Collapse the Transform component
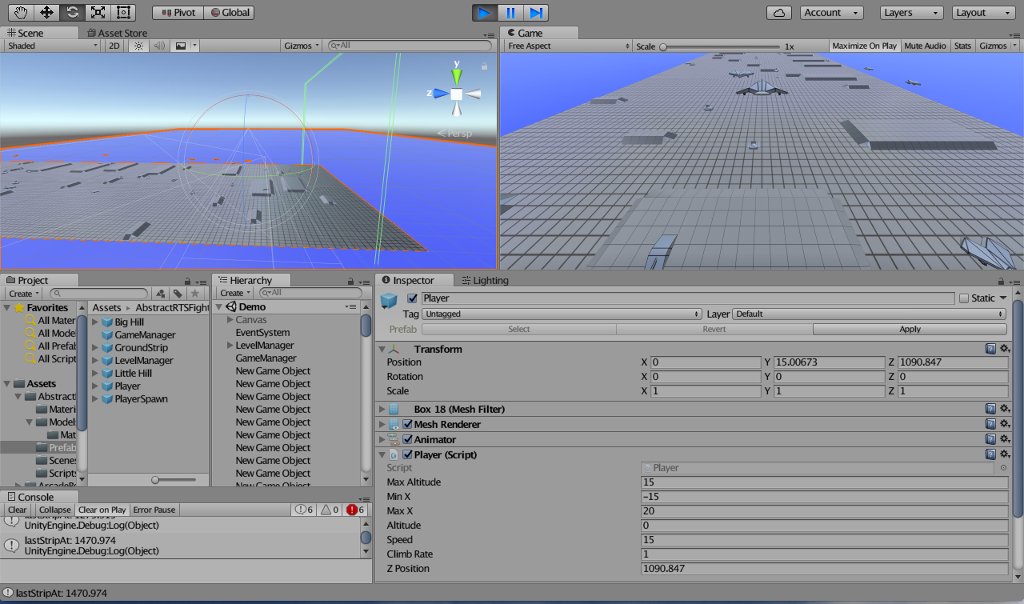This screenshot has width=1024, height=604. pyautogui.click(x=382, y=349)
